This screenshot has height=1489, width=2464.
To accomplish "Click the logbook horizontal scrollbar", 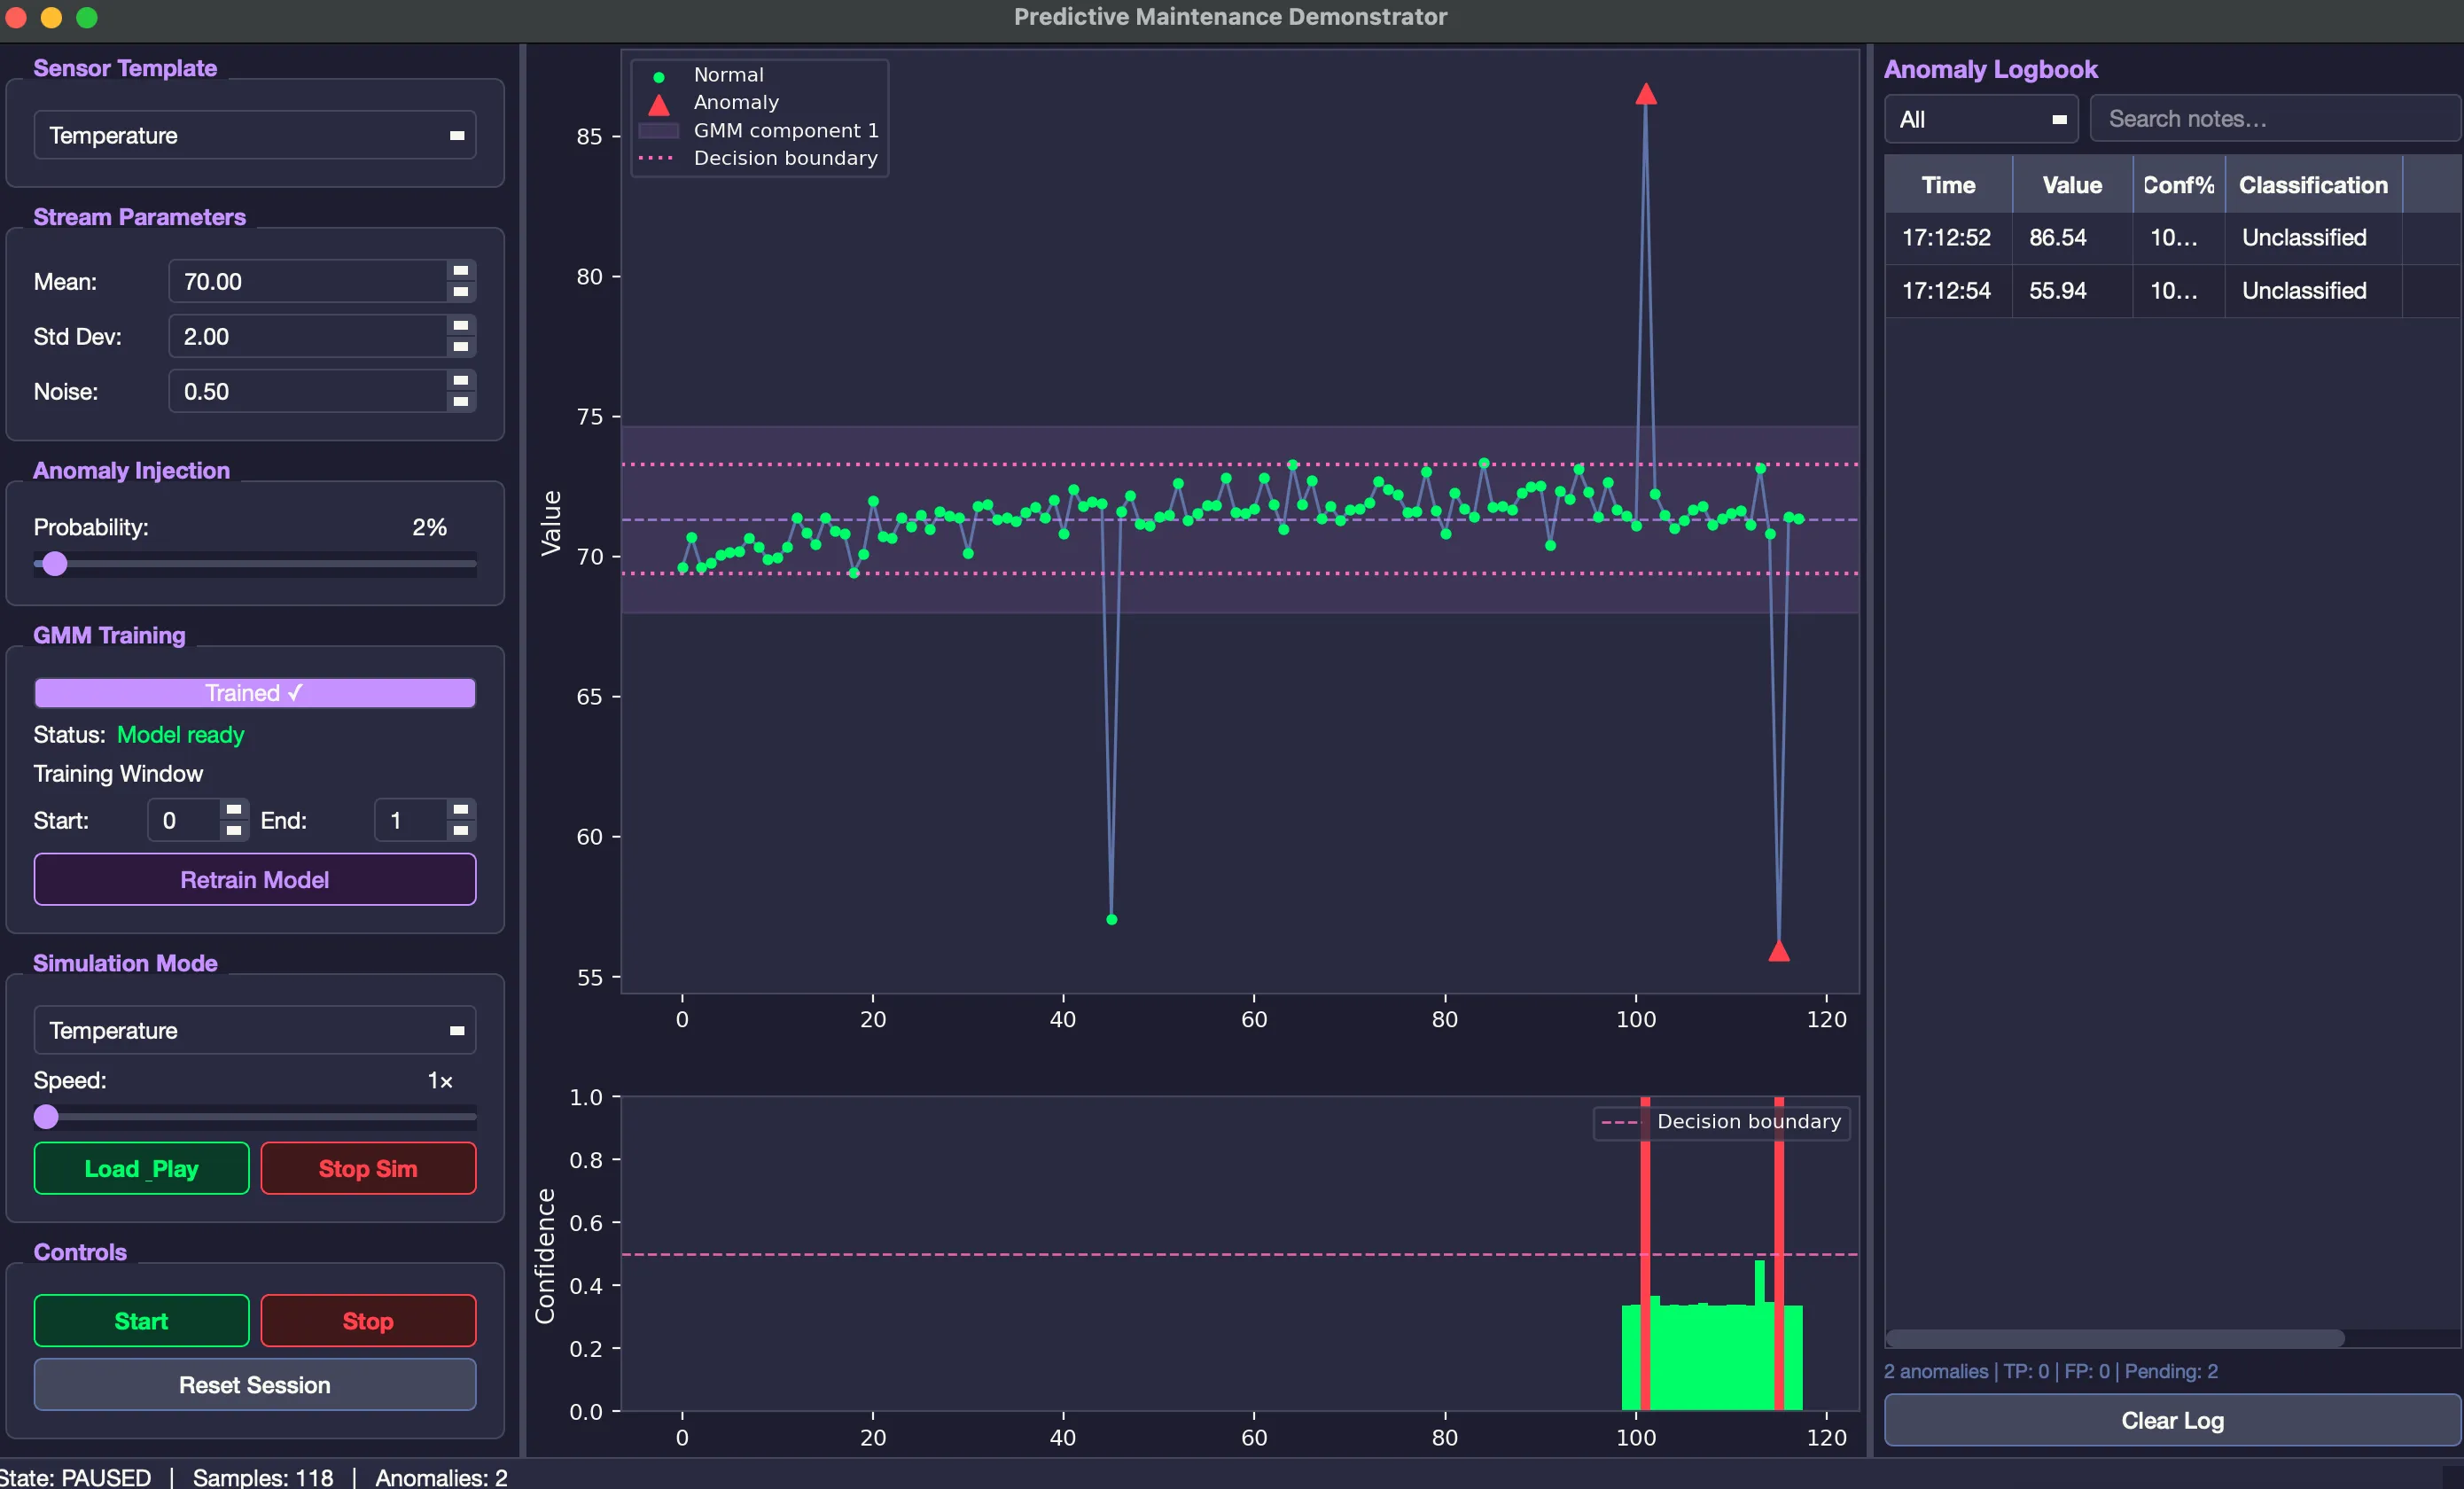I will 2114,1338.
